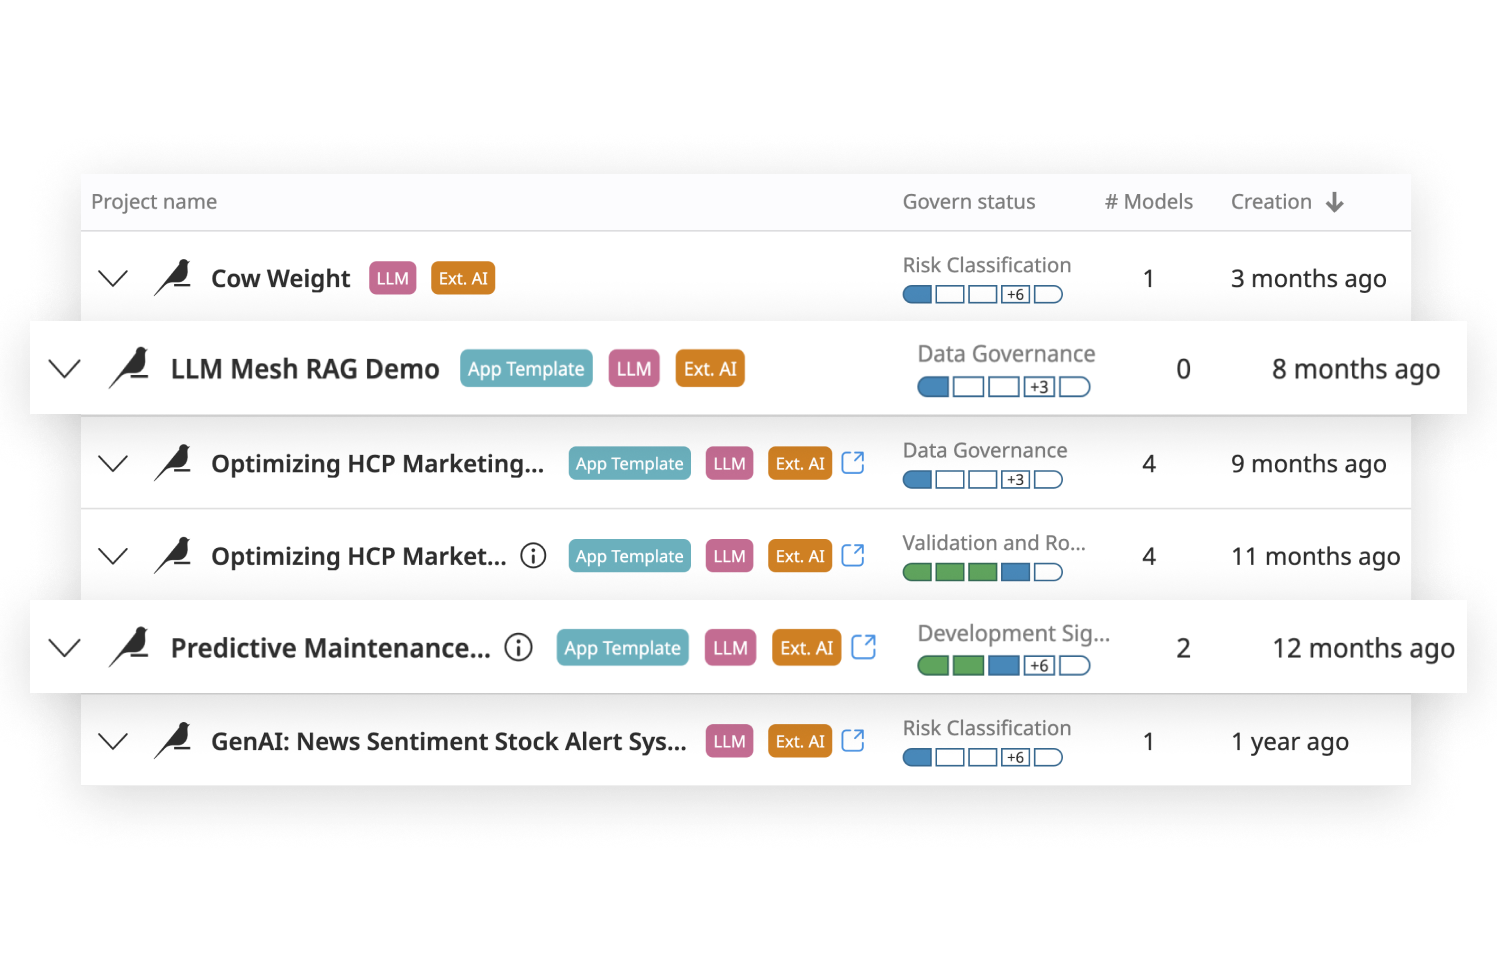
Task: Click the Development Sig... workflow progress bar
Action: pos(1003,666)
